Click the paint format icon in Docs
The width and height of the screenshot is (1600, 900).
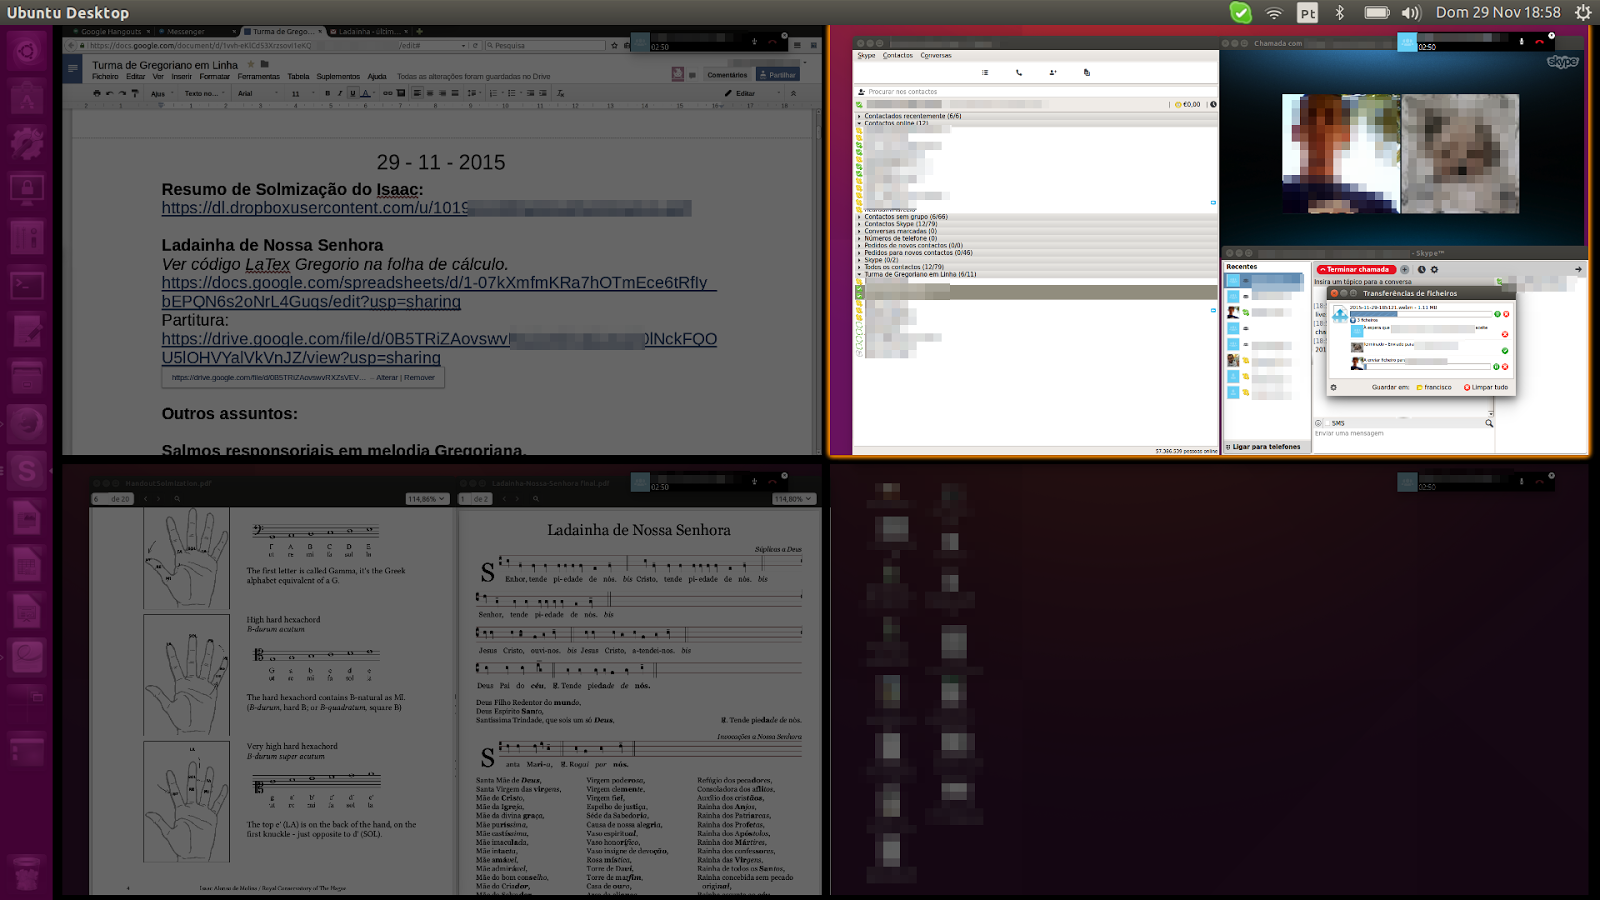tap(135, 93)
